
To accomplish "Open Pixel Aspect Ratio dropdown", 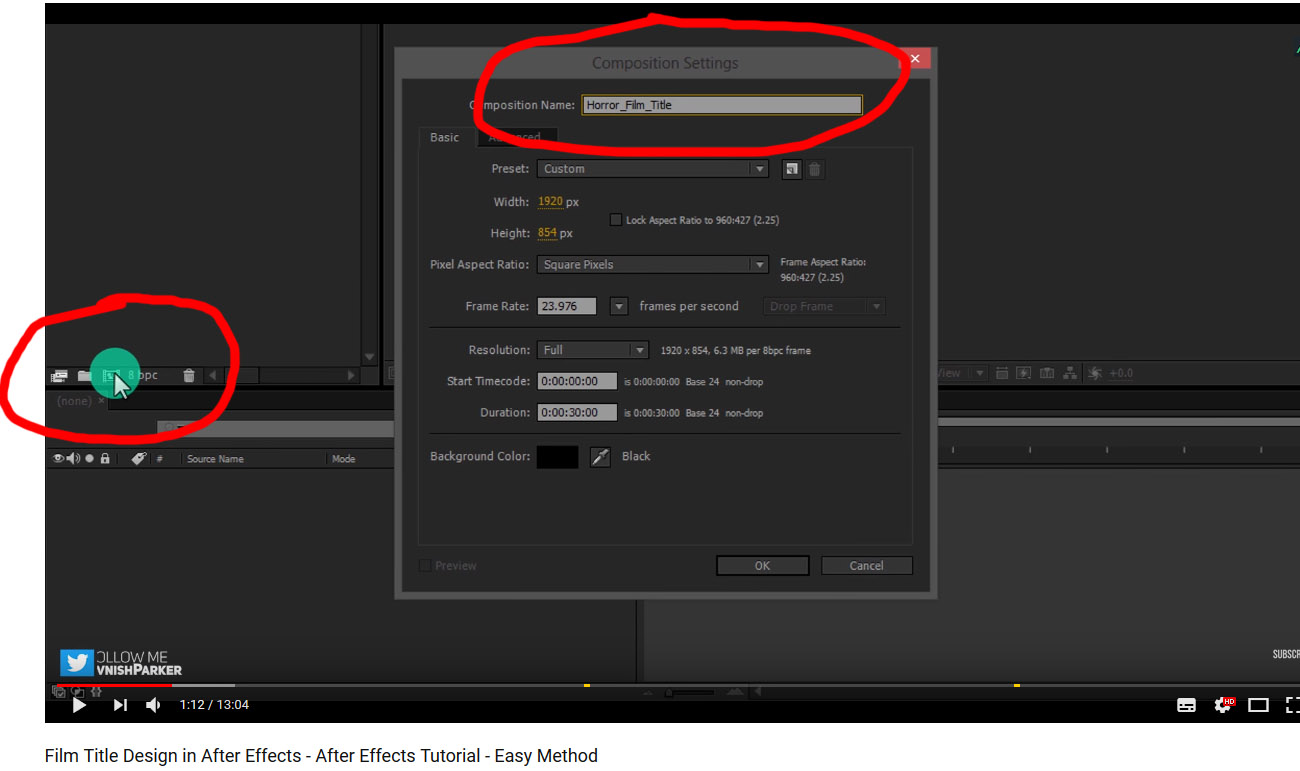I will coord(651,265).
